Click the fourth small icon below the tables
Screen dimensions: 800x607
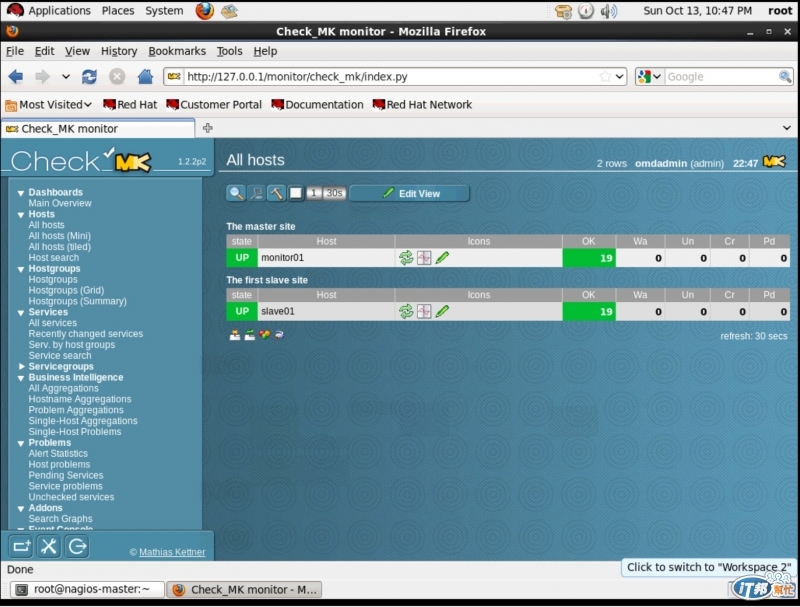point(279,335)
